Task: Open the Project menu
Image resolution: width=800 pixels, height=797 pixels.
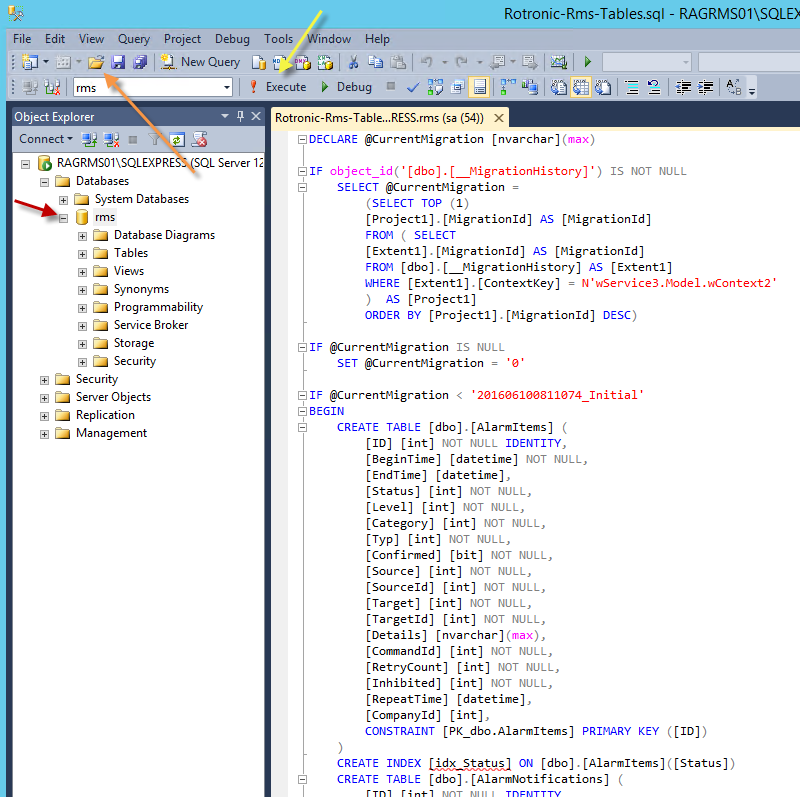Action: (x=182, y=39)
